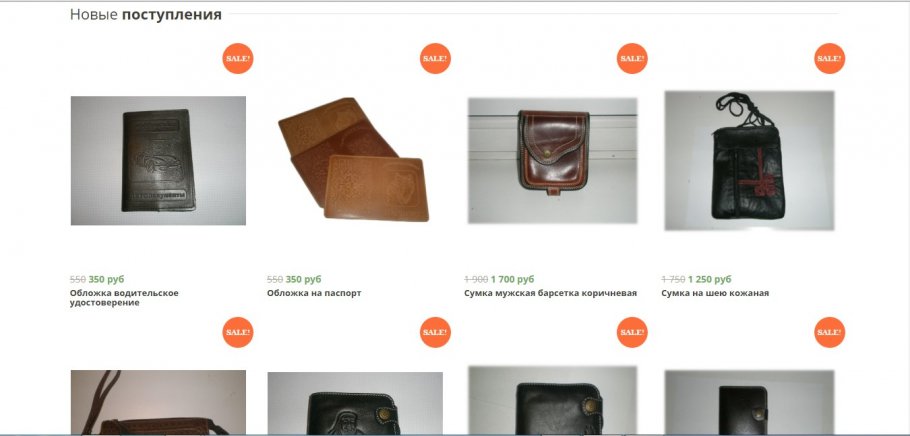Viewport: 910px width, 436px height.
Task: Open link Сумка на шею кожаная
Action: [x=715, y=293]
